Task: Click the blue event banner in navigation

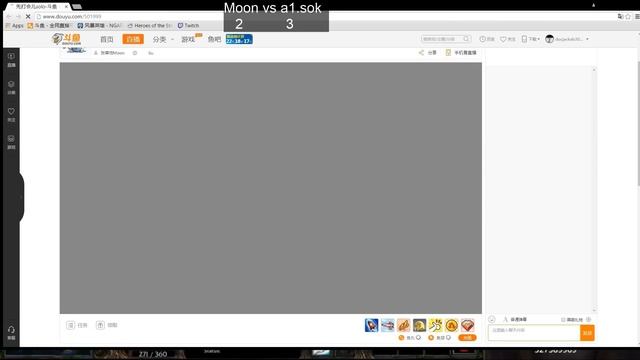Action: [x=239, y=39]
